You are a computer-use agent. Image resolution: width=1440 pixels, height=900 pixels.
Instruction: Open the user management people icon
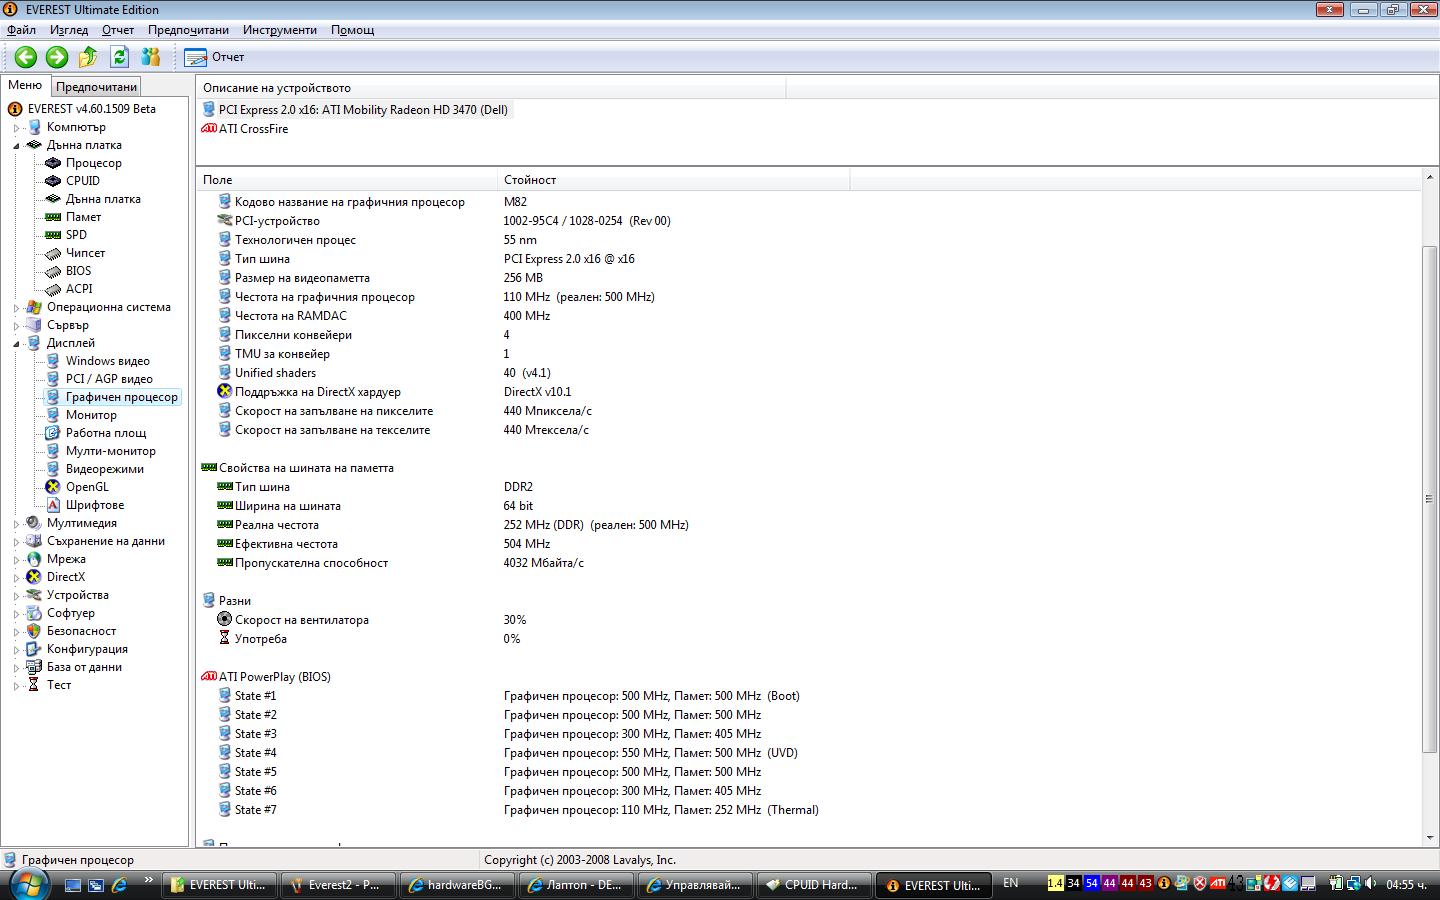click(151, 57)
